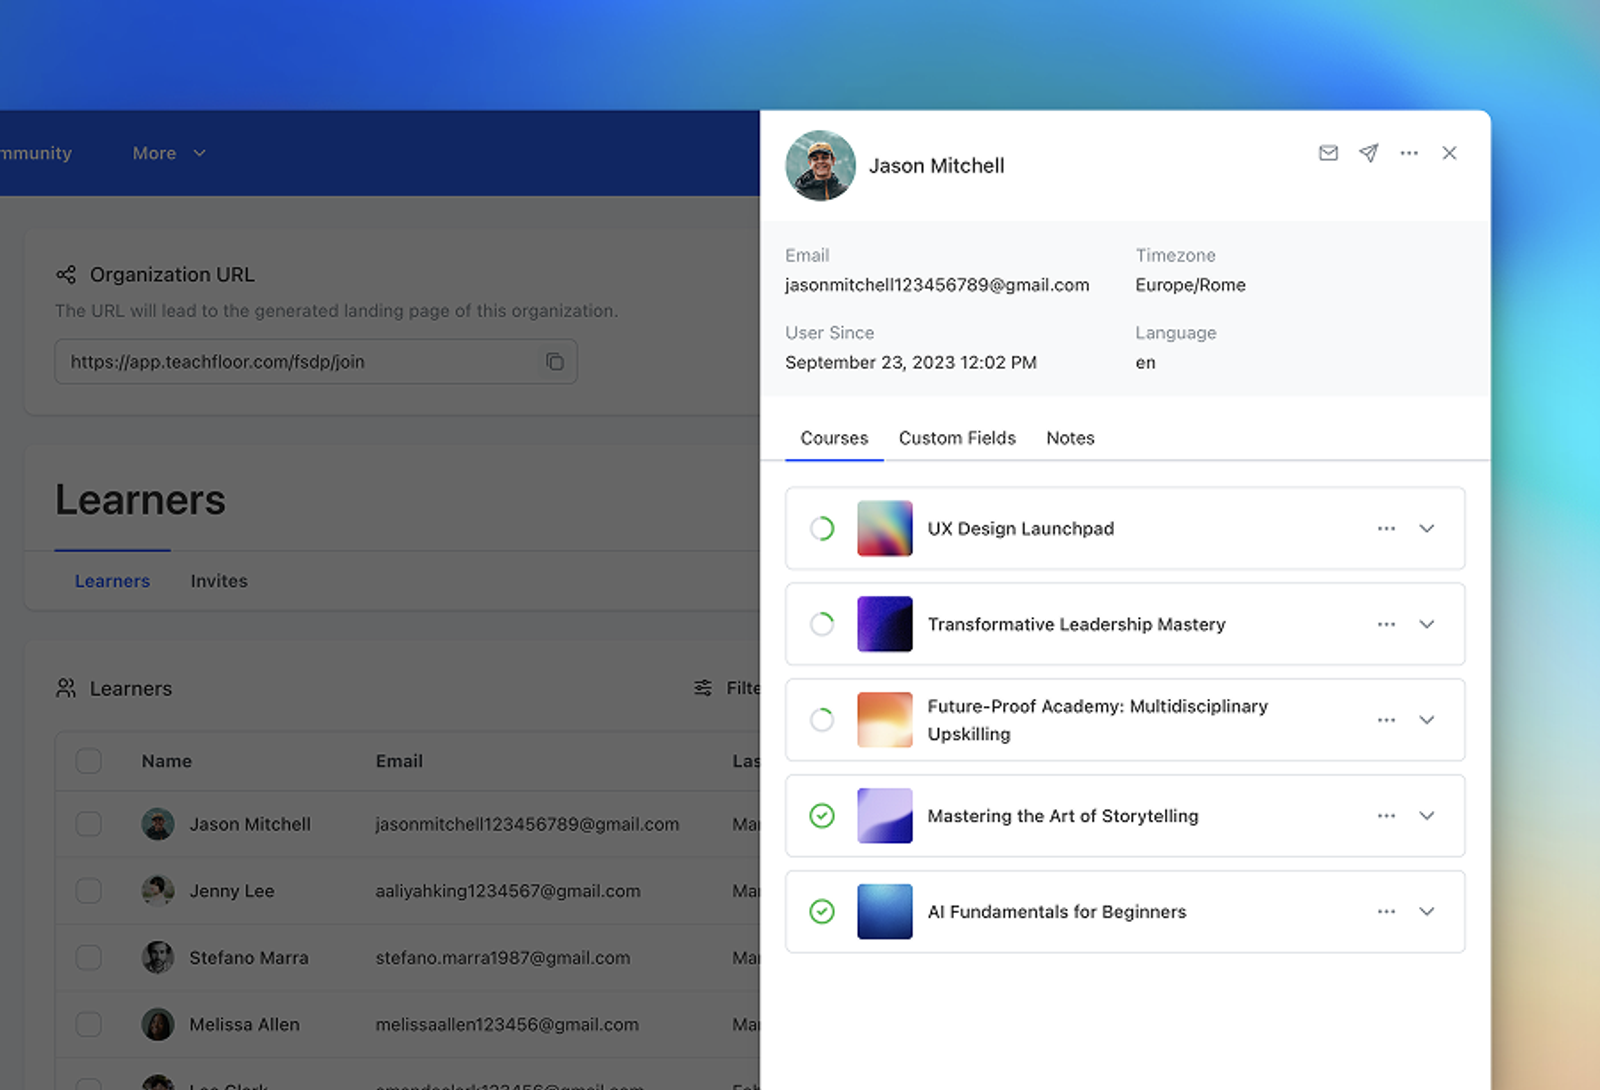The image size is (1600, 1090).
Task: Open options menu for AI Fundamentals for Beginners
Action: pos(1386,911)
